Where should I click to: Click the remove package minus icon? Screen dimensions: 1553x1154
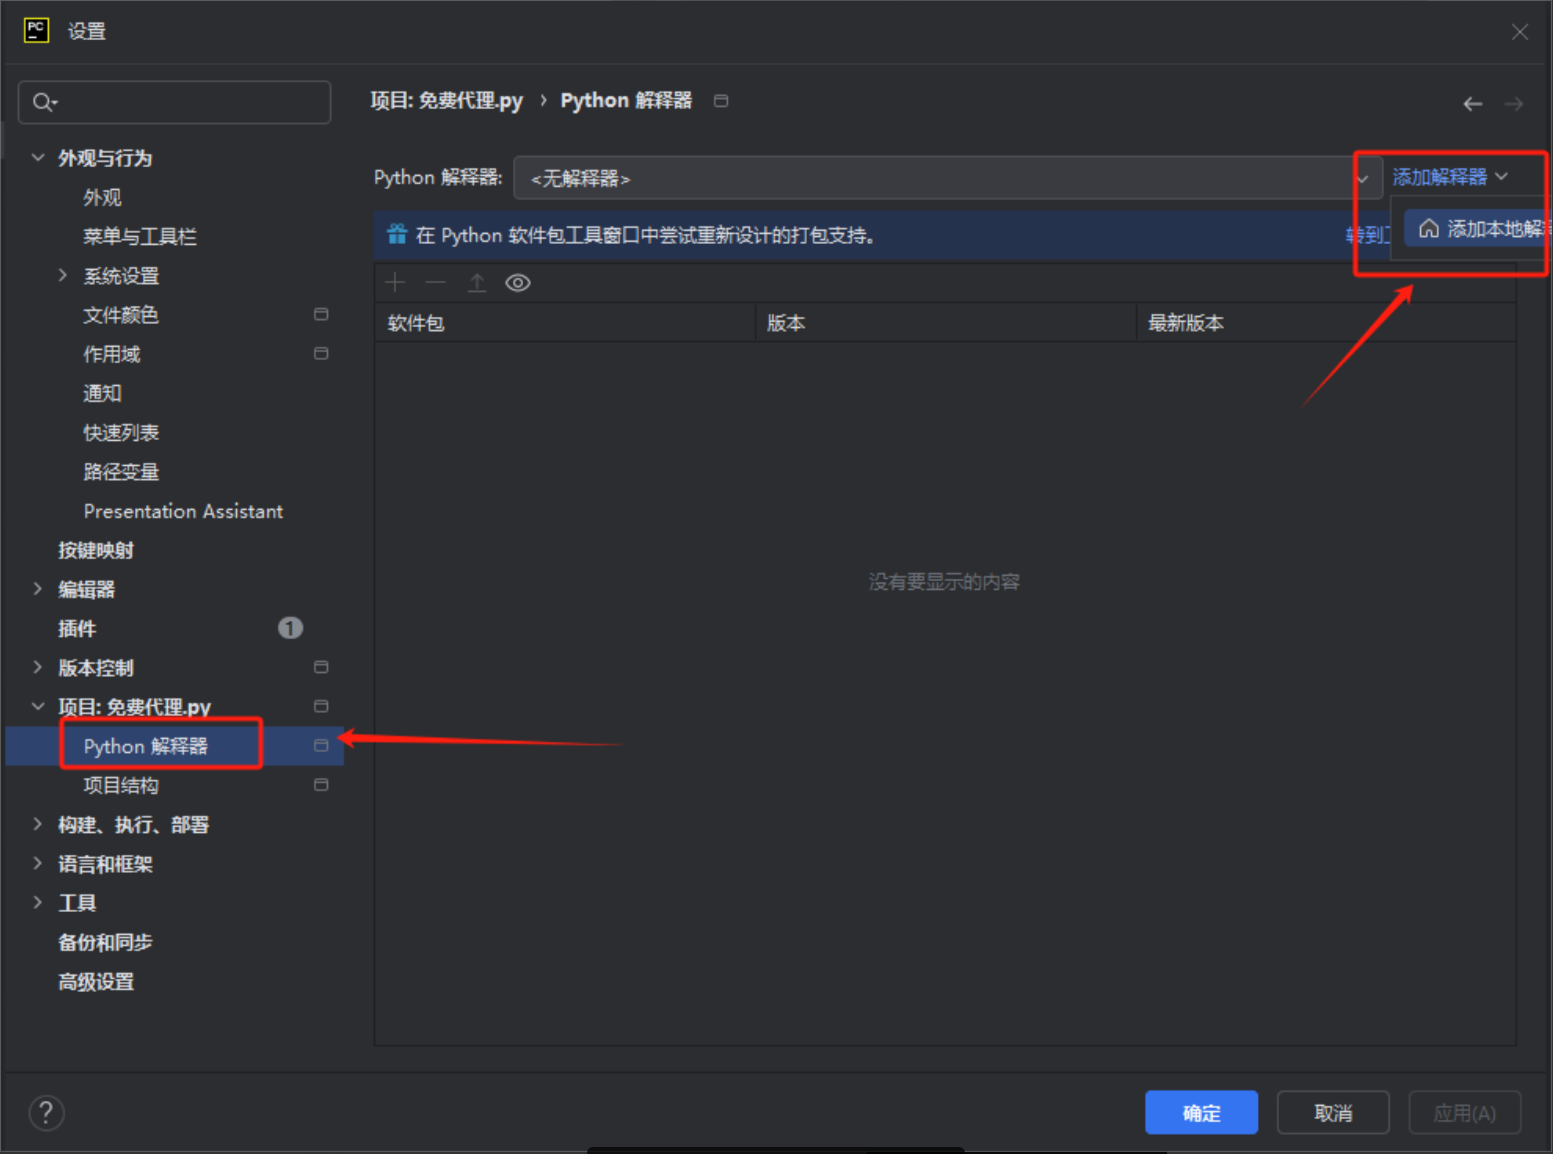pos(435,283)
